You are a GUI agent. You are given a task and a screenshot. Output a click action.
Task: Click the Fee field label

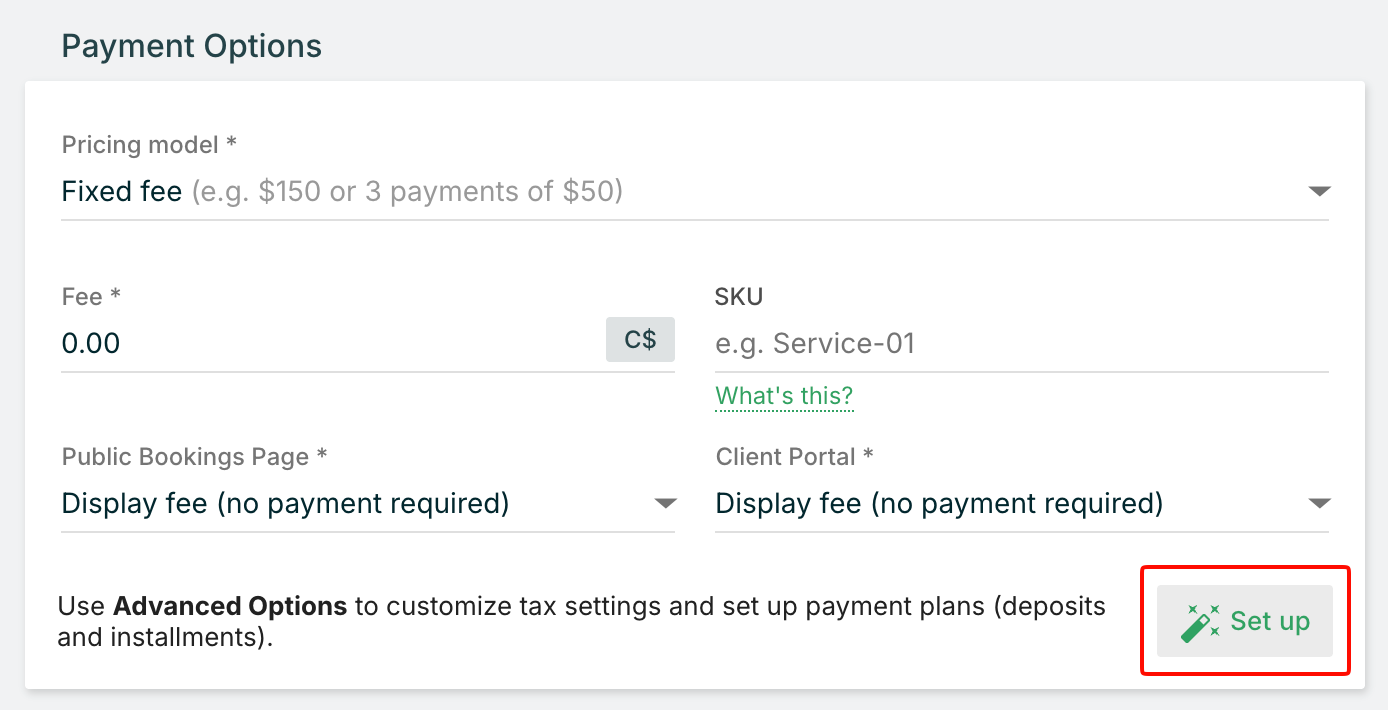click(91, 297)
